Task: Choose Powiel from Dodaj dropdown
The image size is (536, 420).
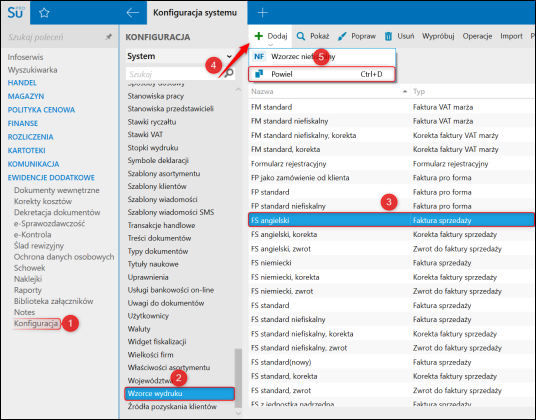Action: pos(322,74)
